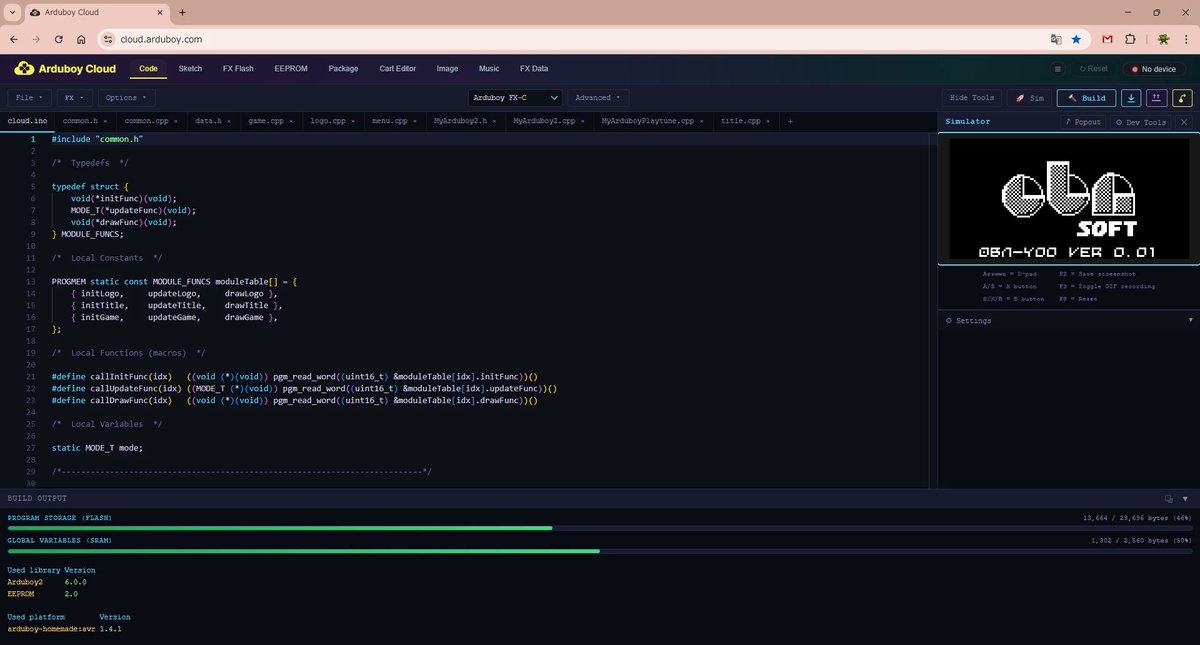Click the copy build output icon

click(1168, 498)
